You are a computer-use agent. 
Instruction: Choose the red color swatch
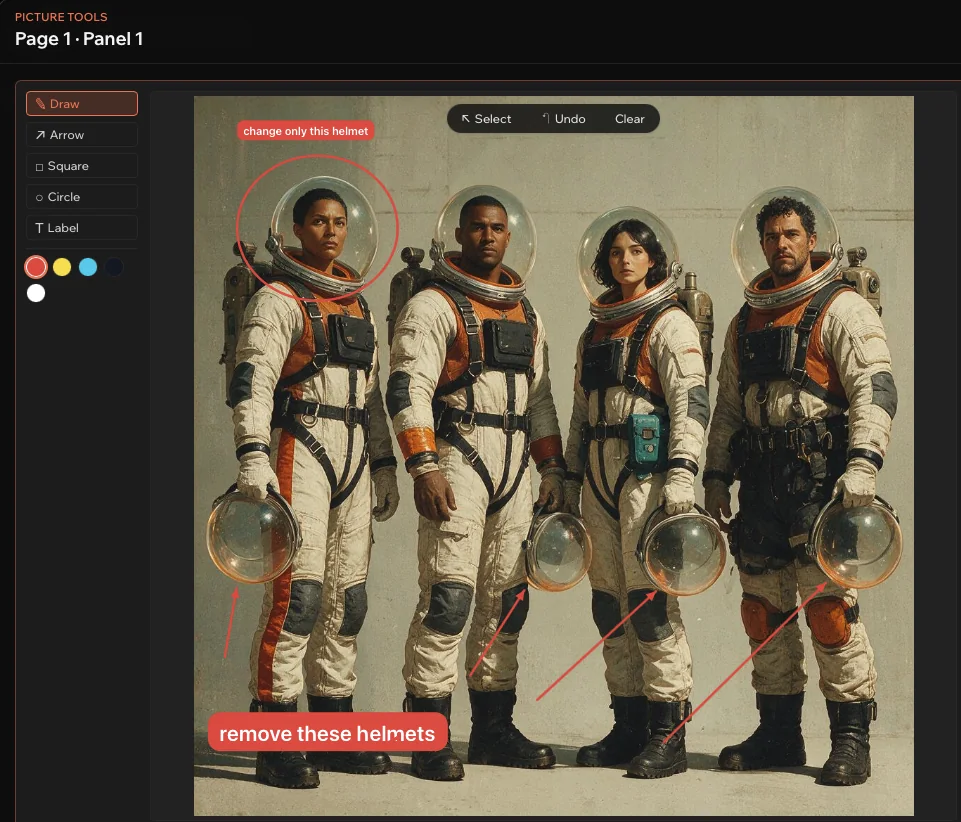36,267
